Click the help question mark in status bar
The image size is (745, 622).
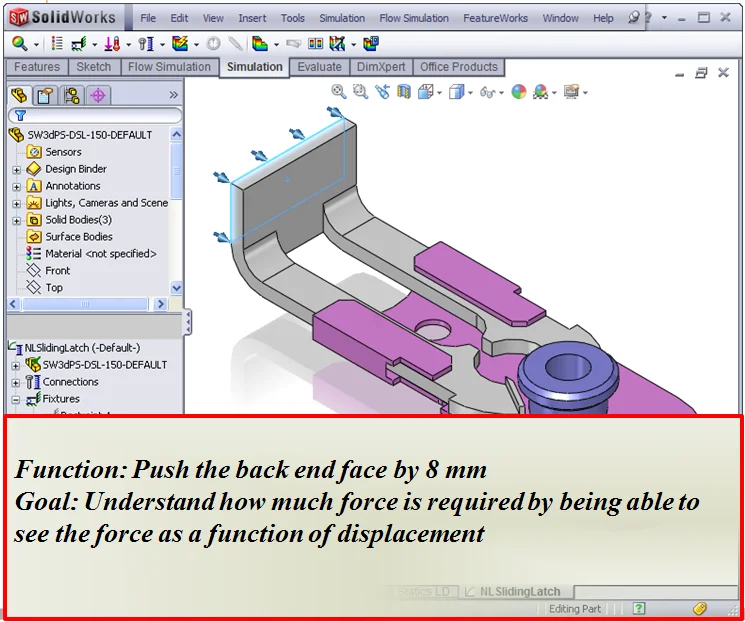[638, 608]
